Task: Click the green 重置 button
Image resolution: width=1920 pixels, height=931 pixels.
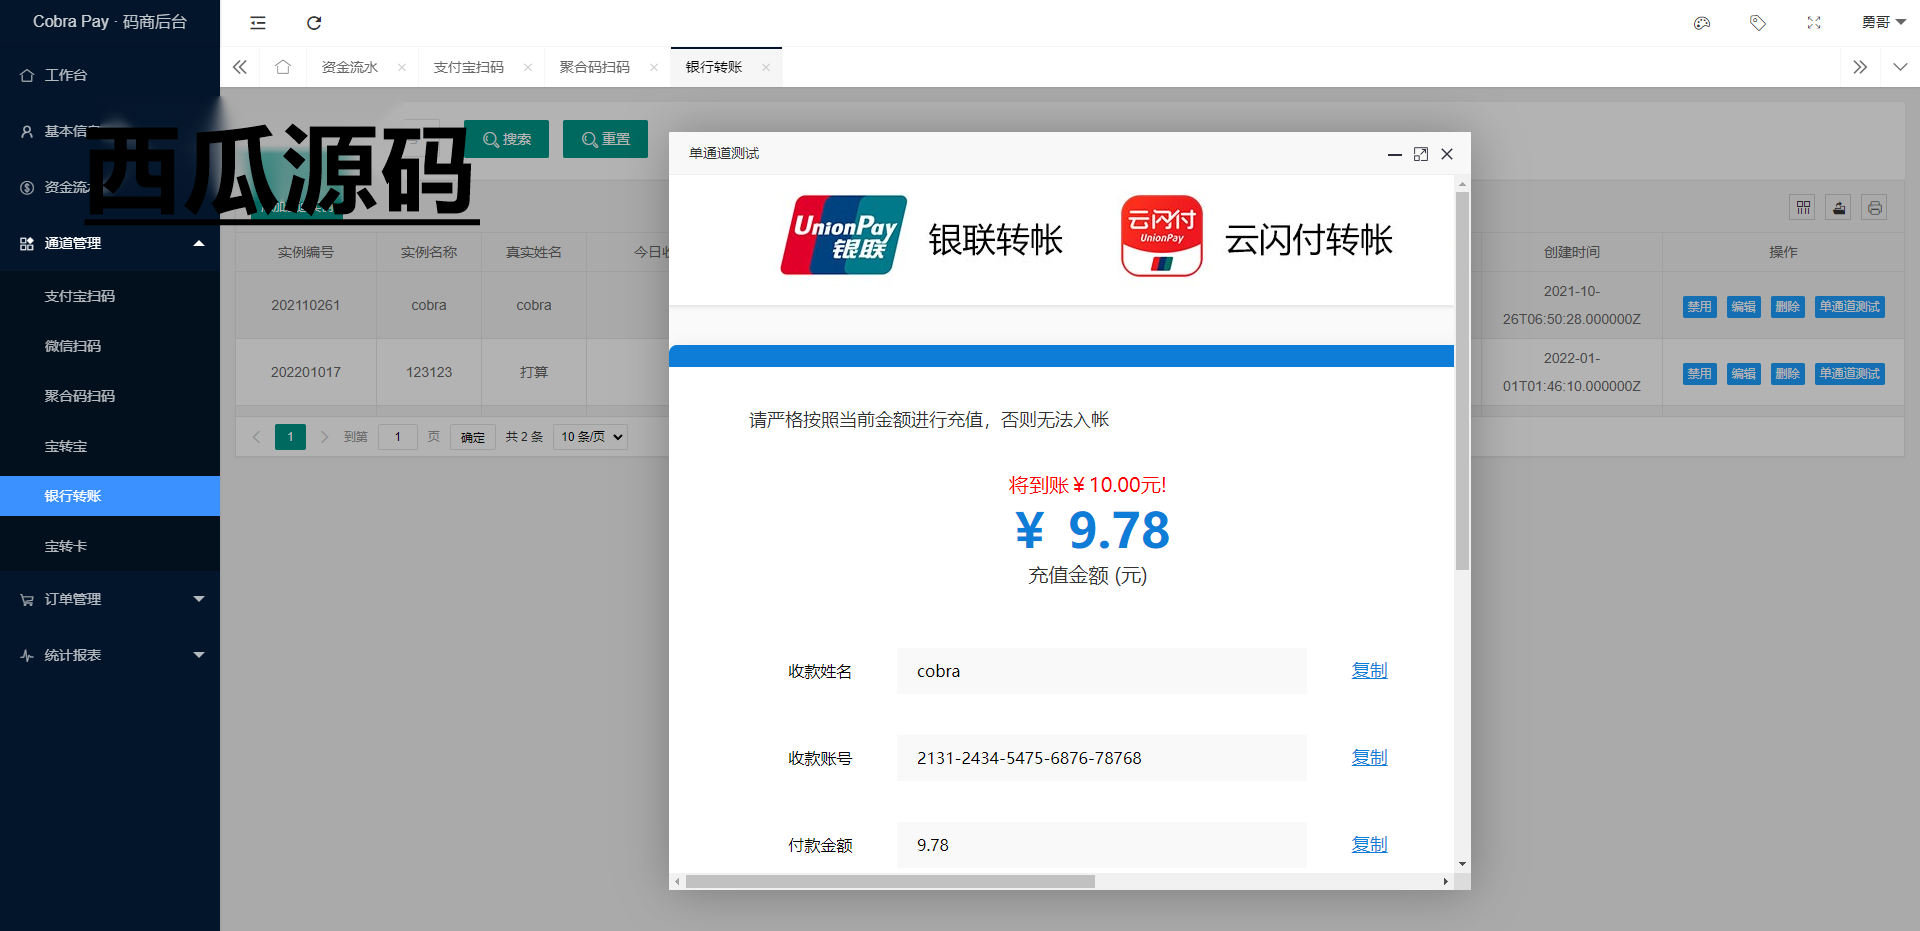Action: (x=605, y=139)
